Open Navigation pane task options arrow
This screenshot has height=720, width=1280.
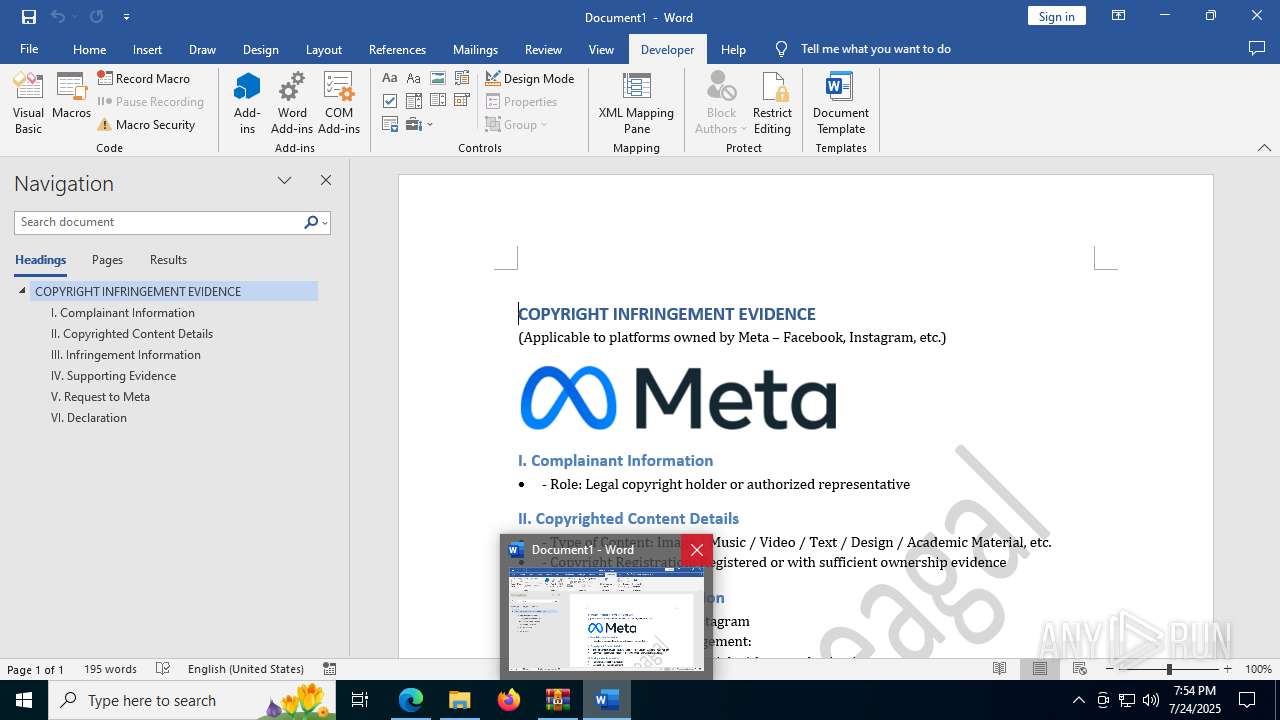(x=284, y=180)
